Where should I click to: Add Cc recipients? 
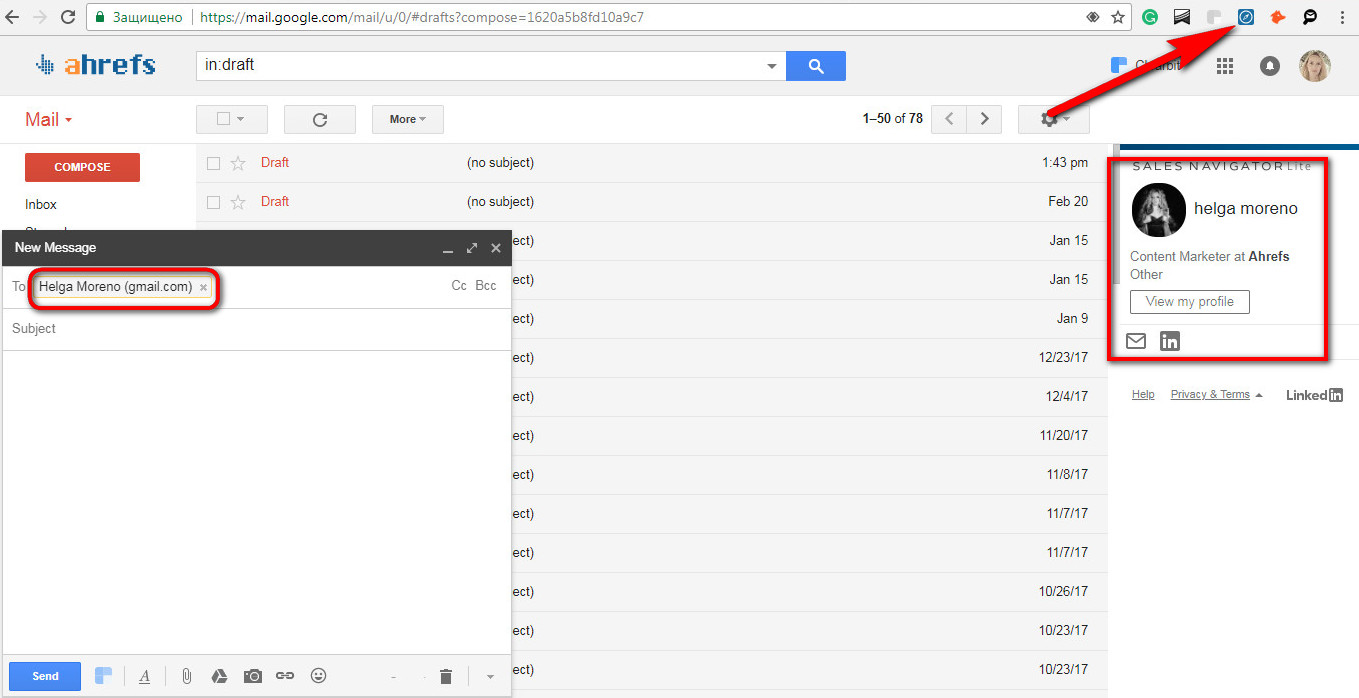point(459,285)
